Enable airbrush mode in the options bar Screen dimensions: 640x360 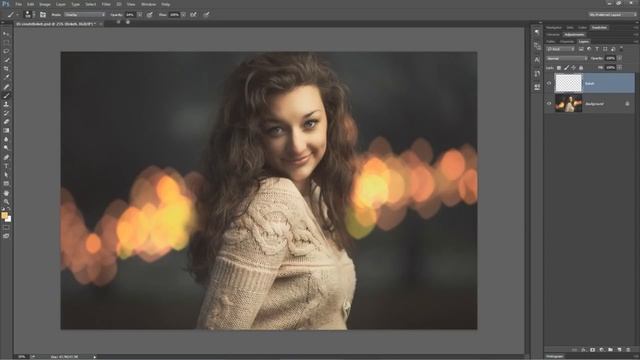click(193, 15)
